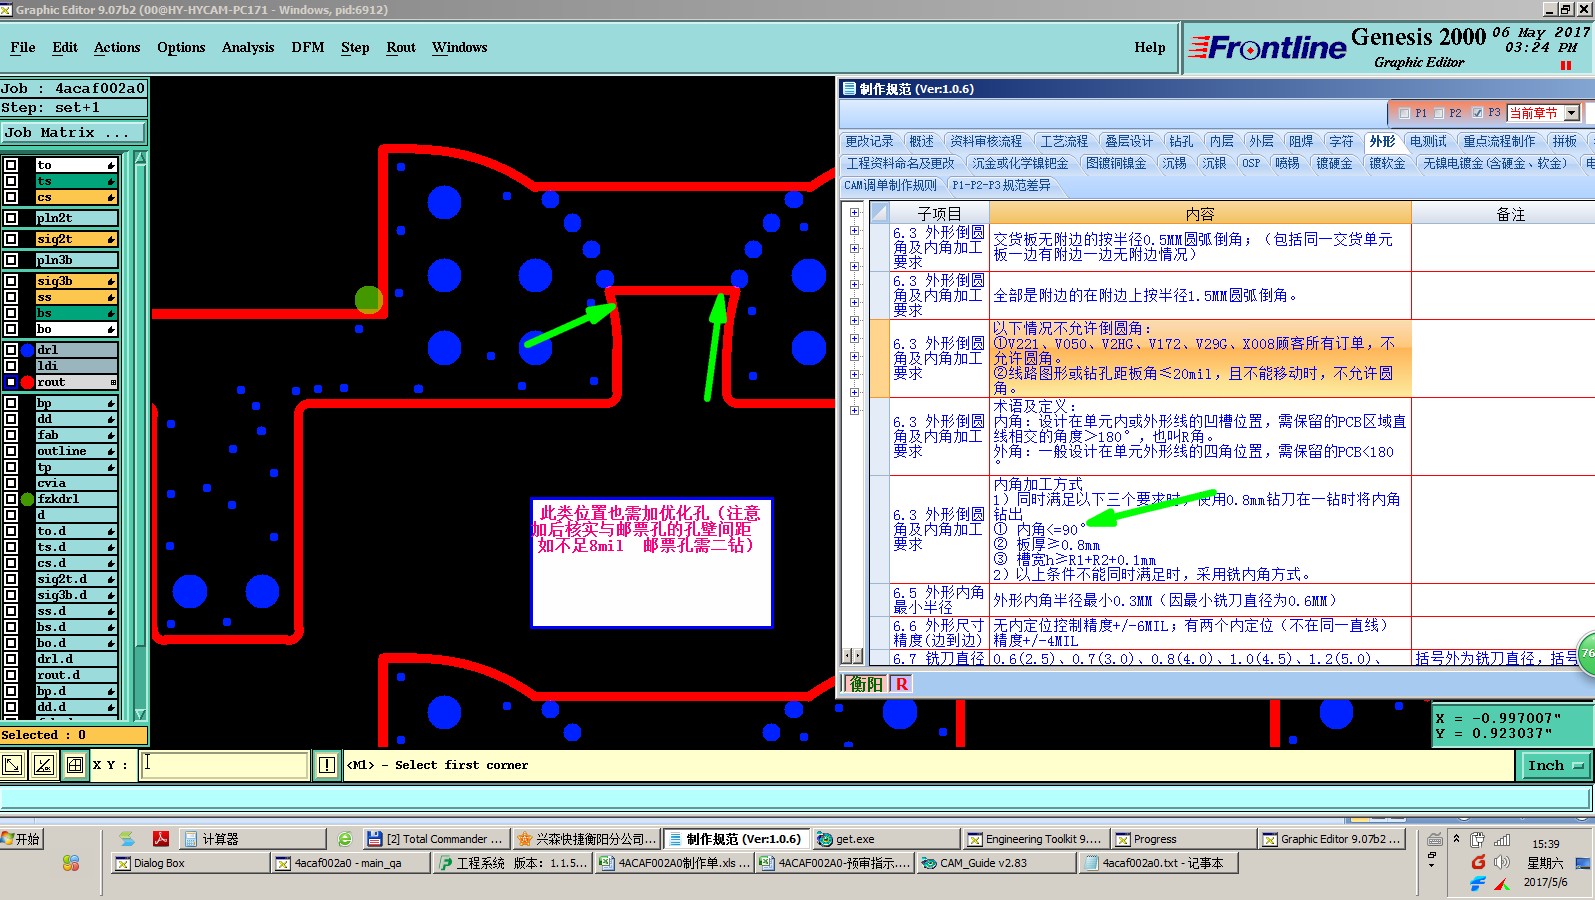The width and height of the screenshot is (1595, 900).
Task: Open the Job Matrix ... selector
Action: (74, 133)
